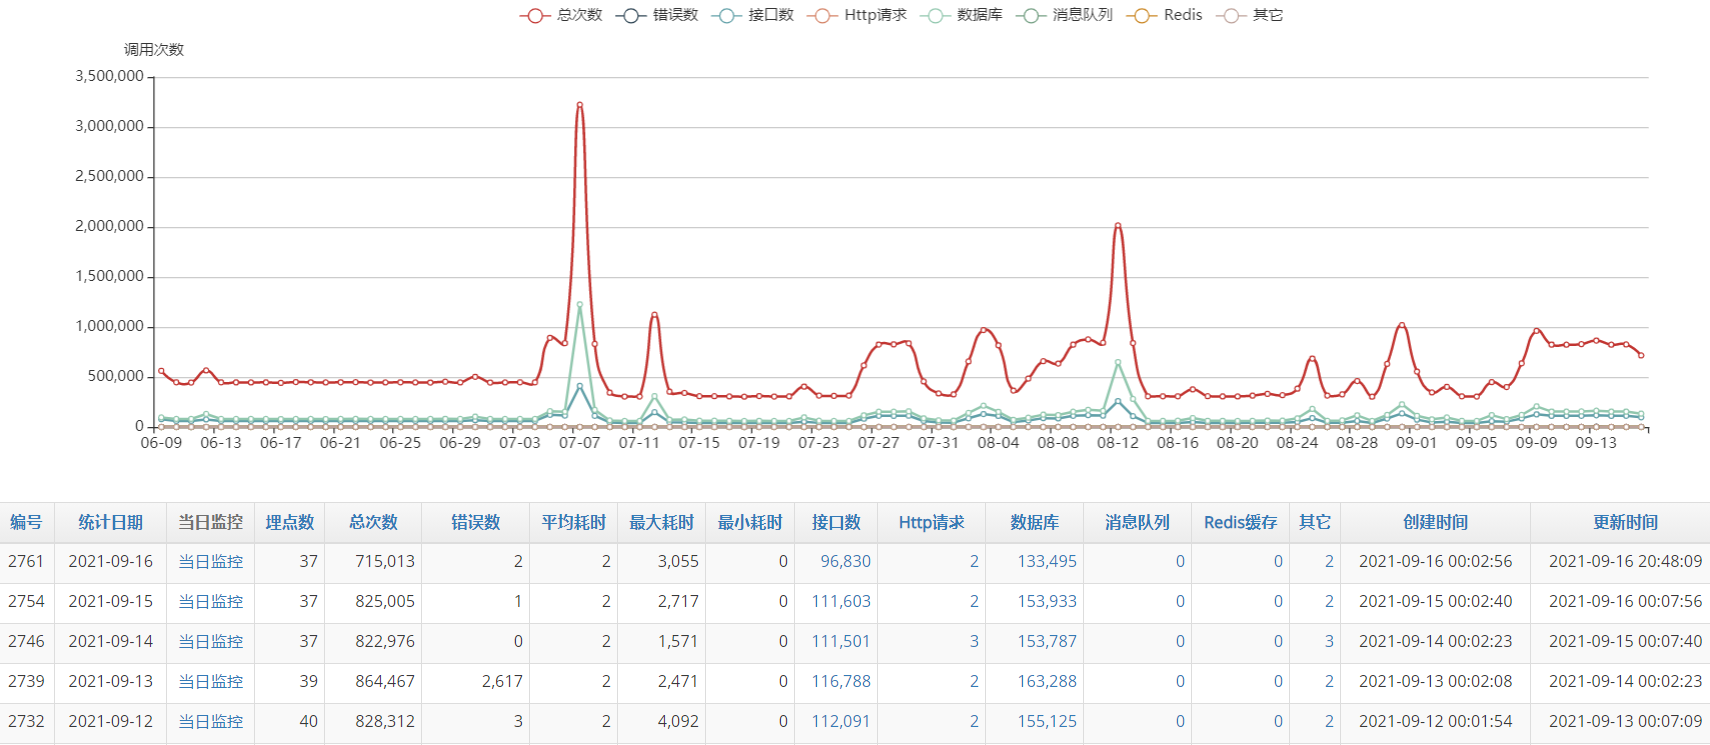The width and height of the screenshot is (1710, 745).
Task: Open 接口数 value 111,603
Action: tap(841, 602)
